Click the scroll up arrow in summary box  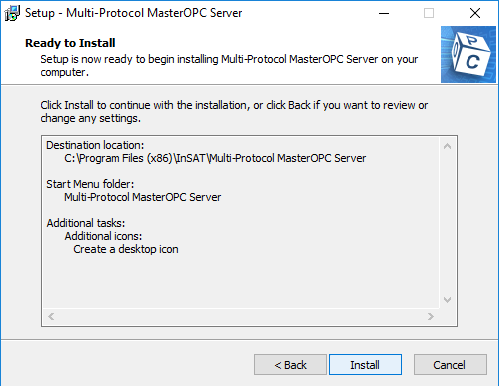[x=448, y=146]
